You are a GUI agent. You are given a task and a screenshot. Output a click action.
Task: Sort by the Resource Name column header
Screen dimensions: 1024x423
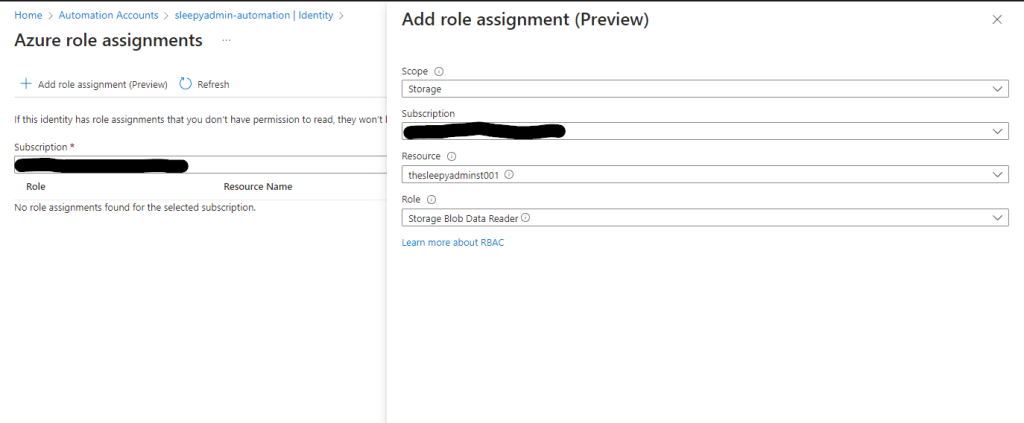click(257, 186)
